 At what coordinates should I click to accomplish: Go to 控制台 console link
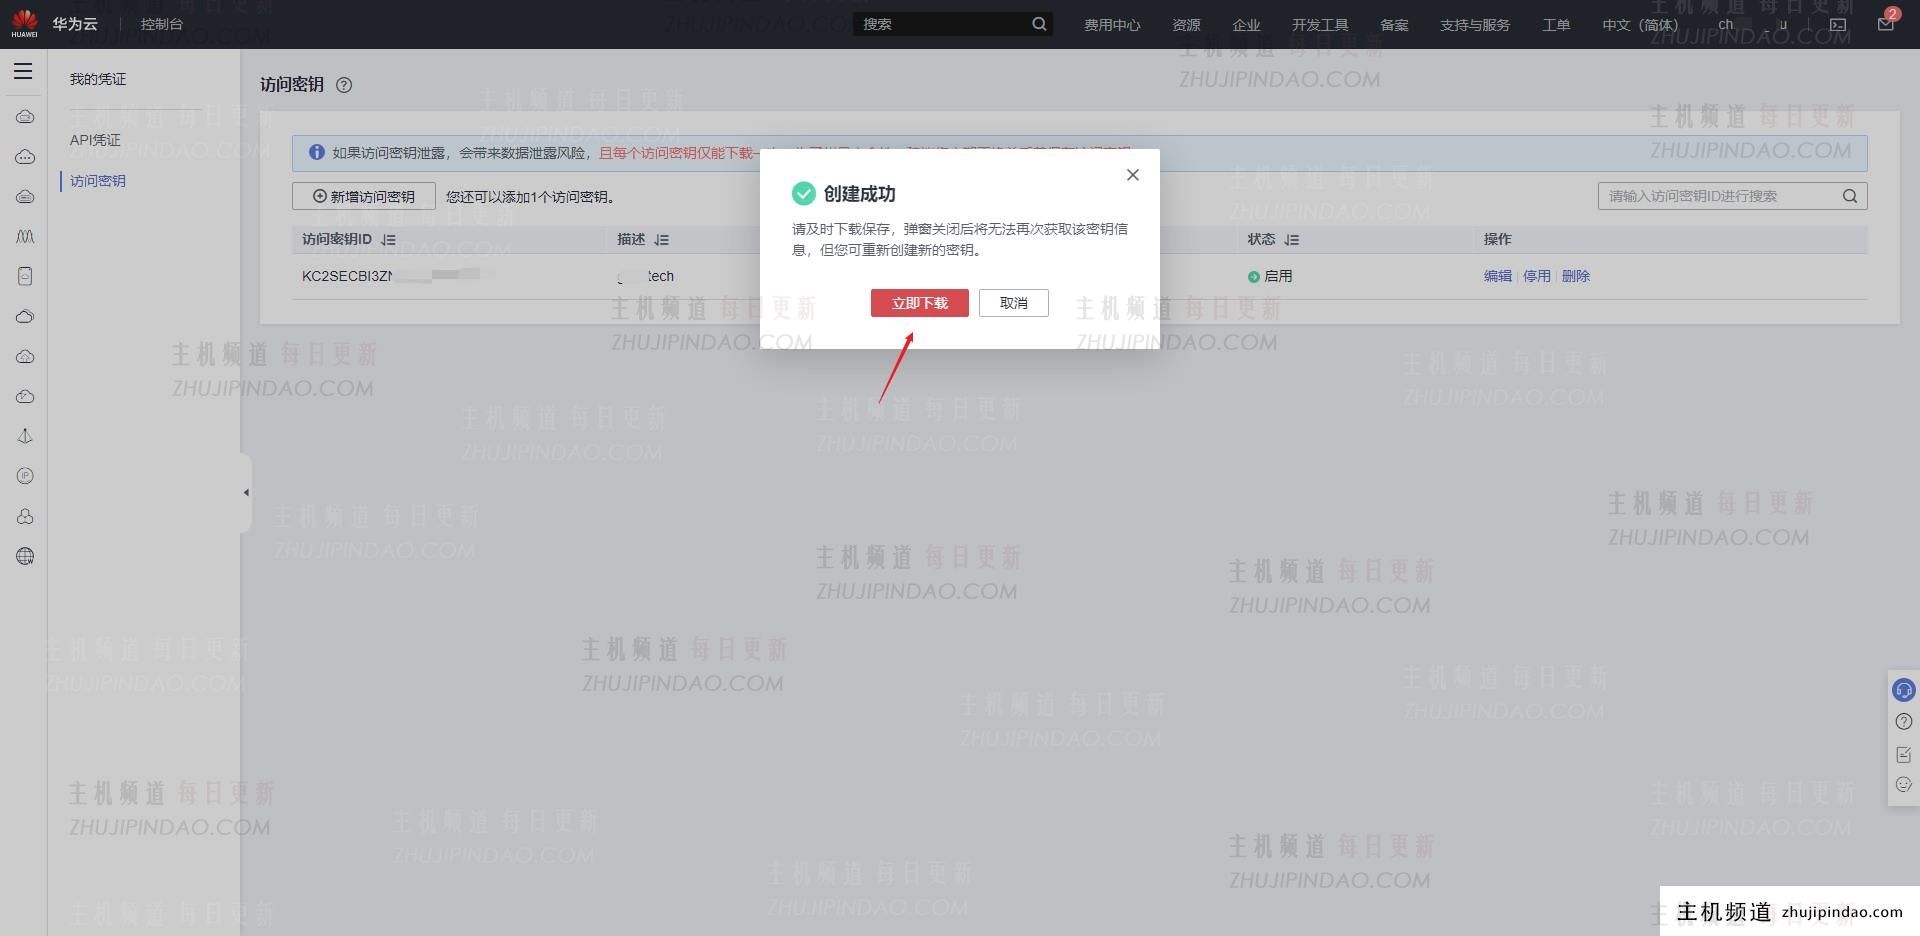coord(162,24)
